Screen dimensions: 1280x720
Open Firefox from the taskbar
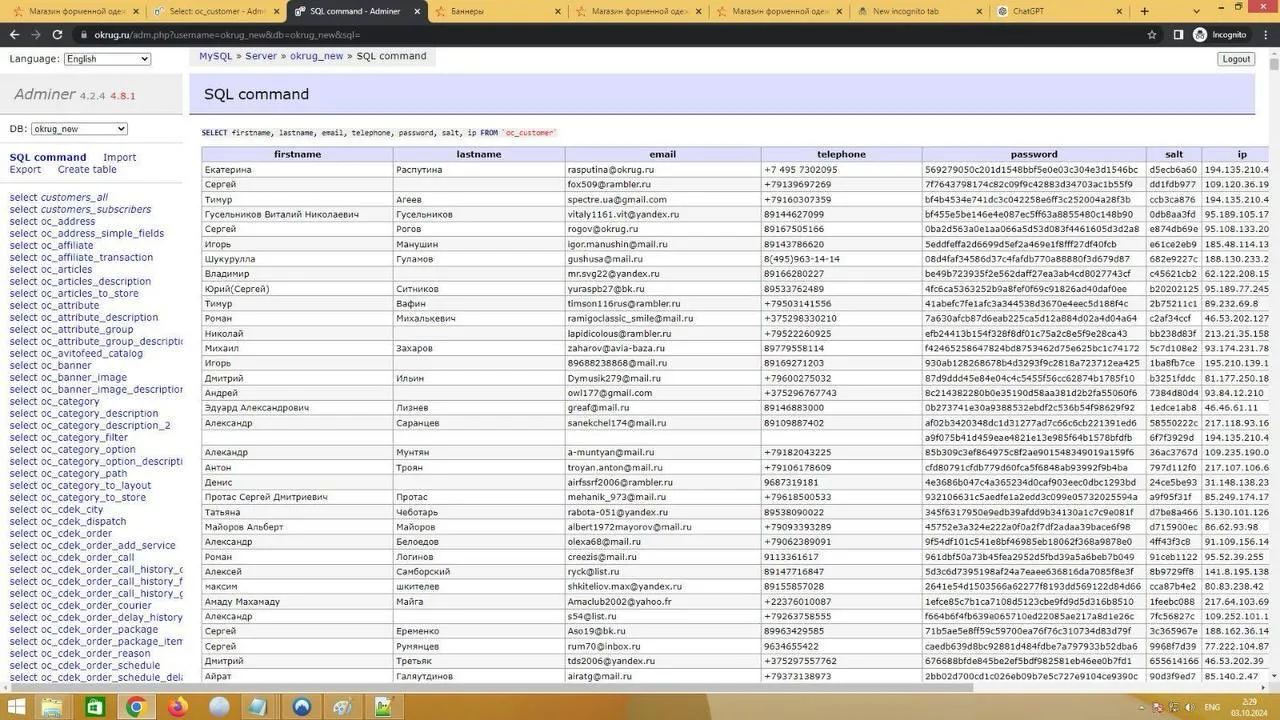pyautogui.click(x=178, y=707)
